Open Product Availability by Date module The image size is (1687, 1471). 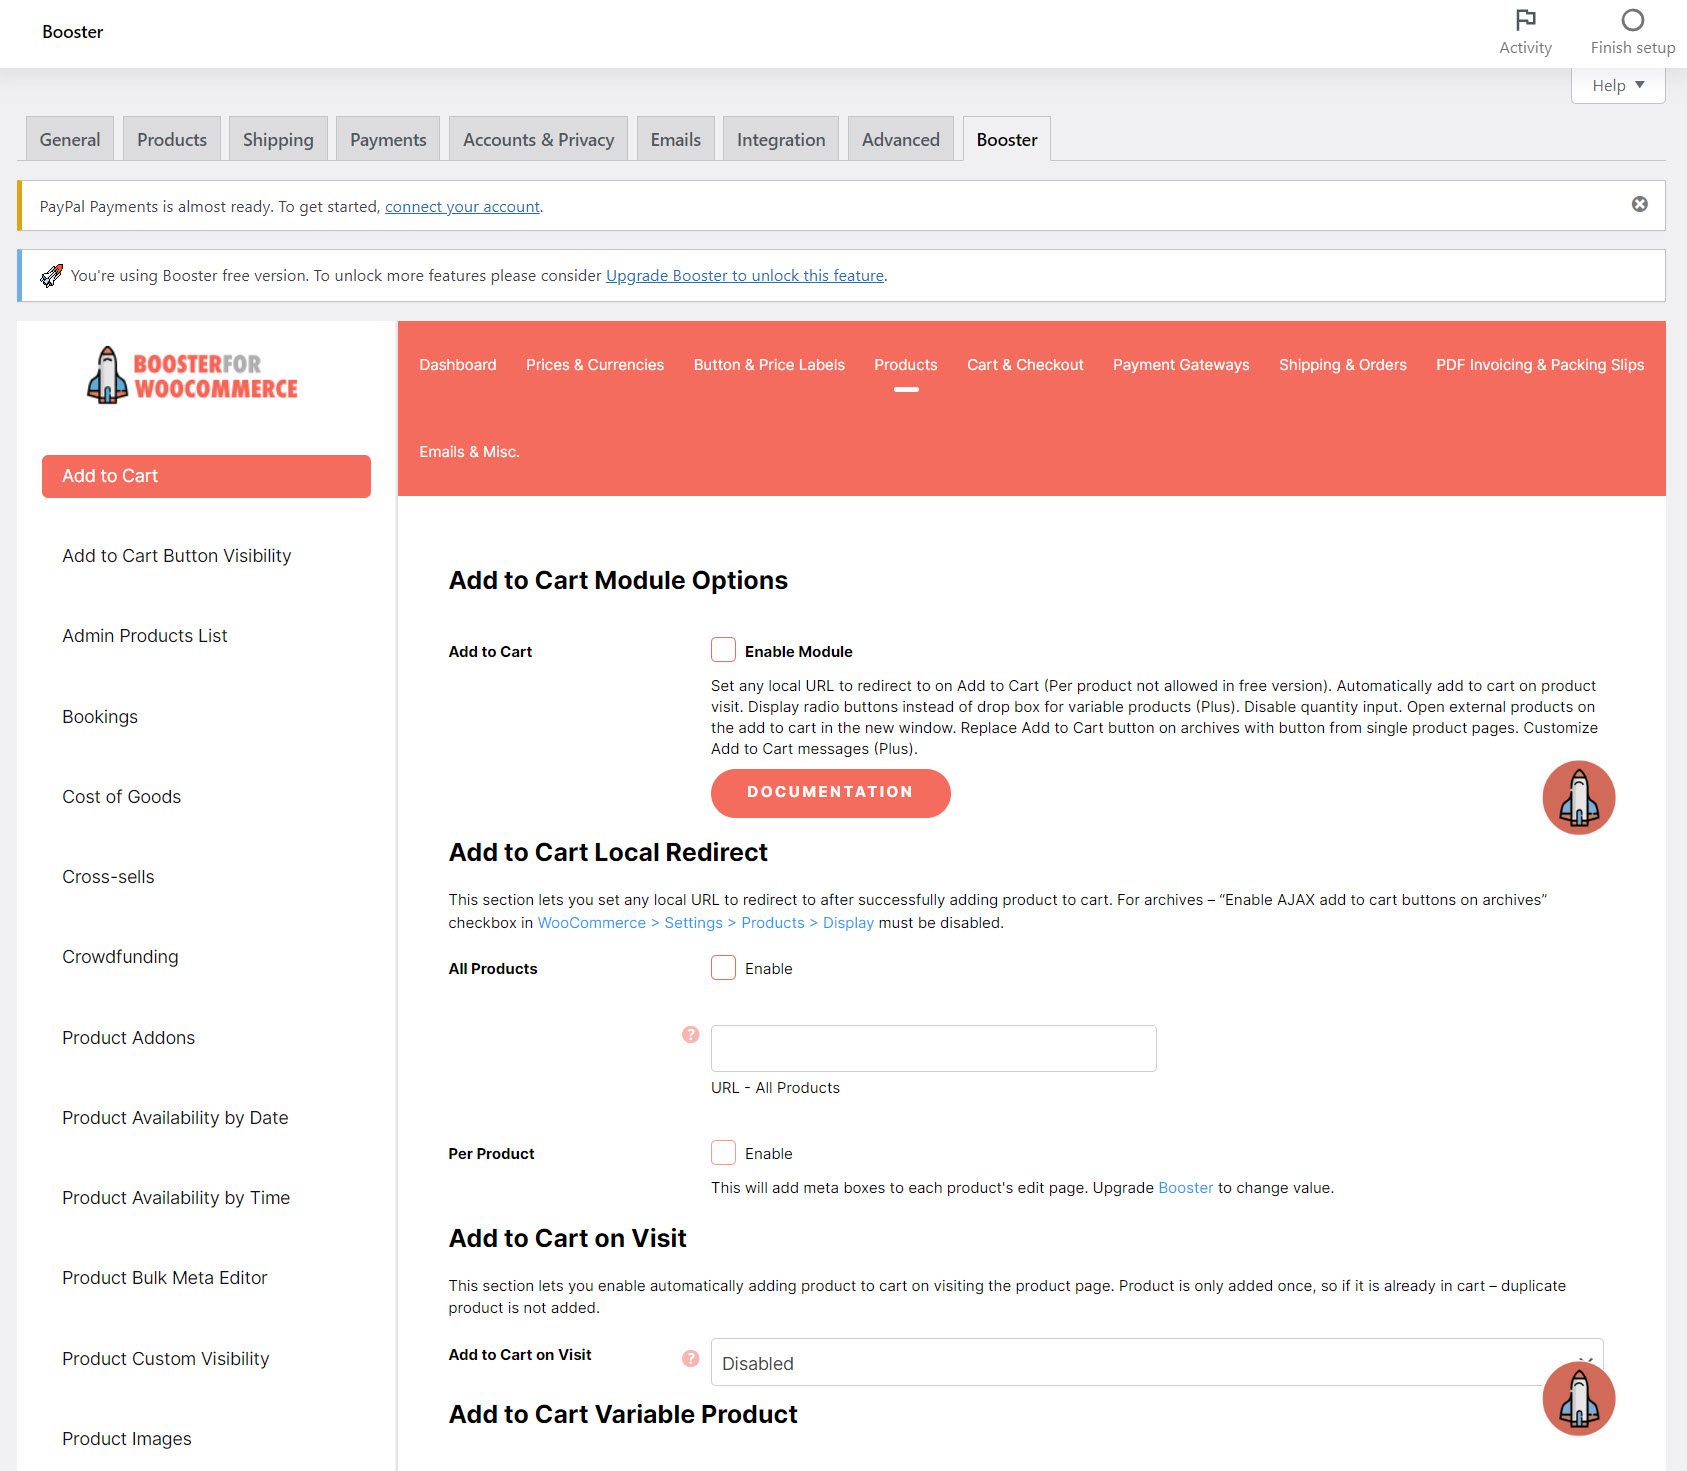175,1118
